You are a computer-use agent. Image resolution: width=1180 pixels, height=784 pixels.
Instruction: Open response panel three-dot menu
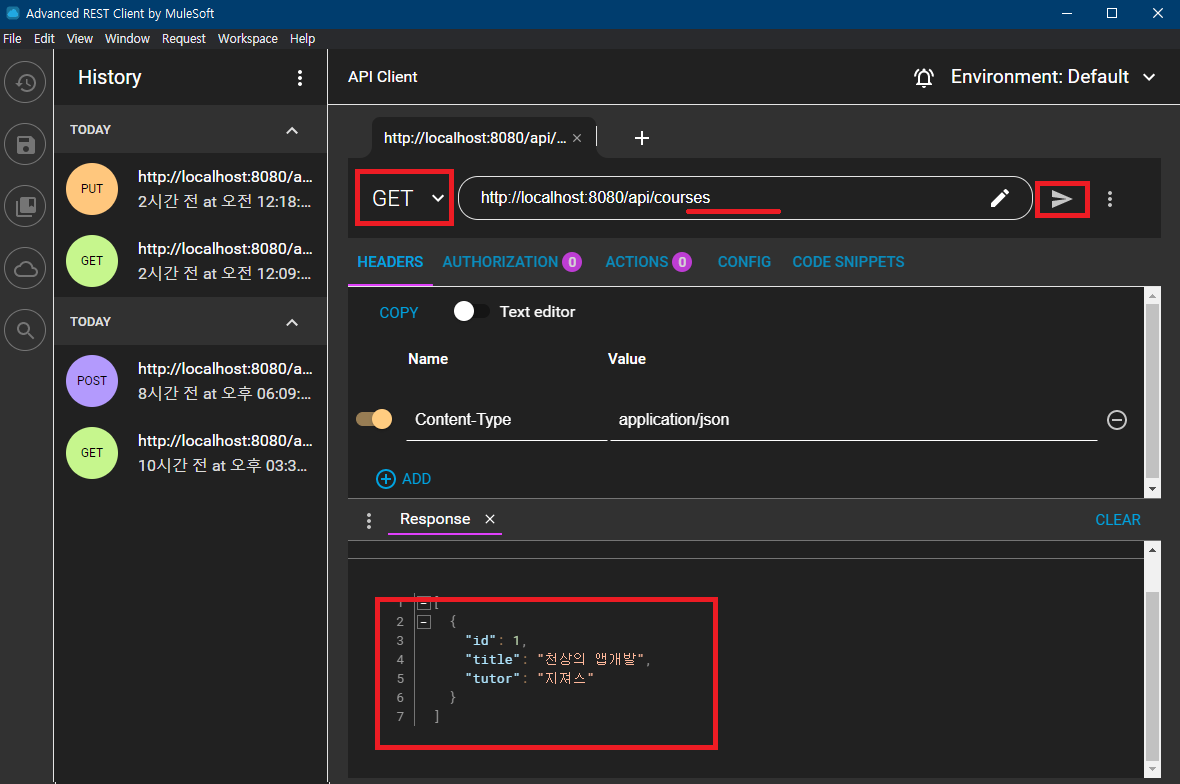click(369, 521)
